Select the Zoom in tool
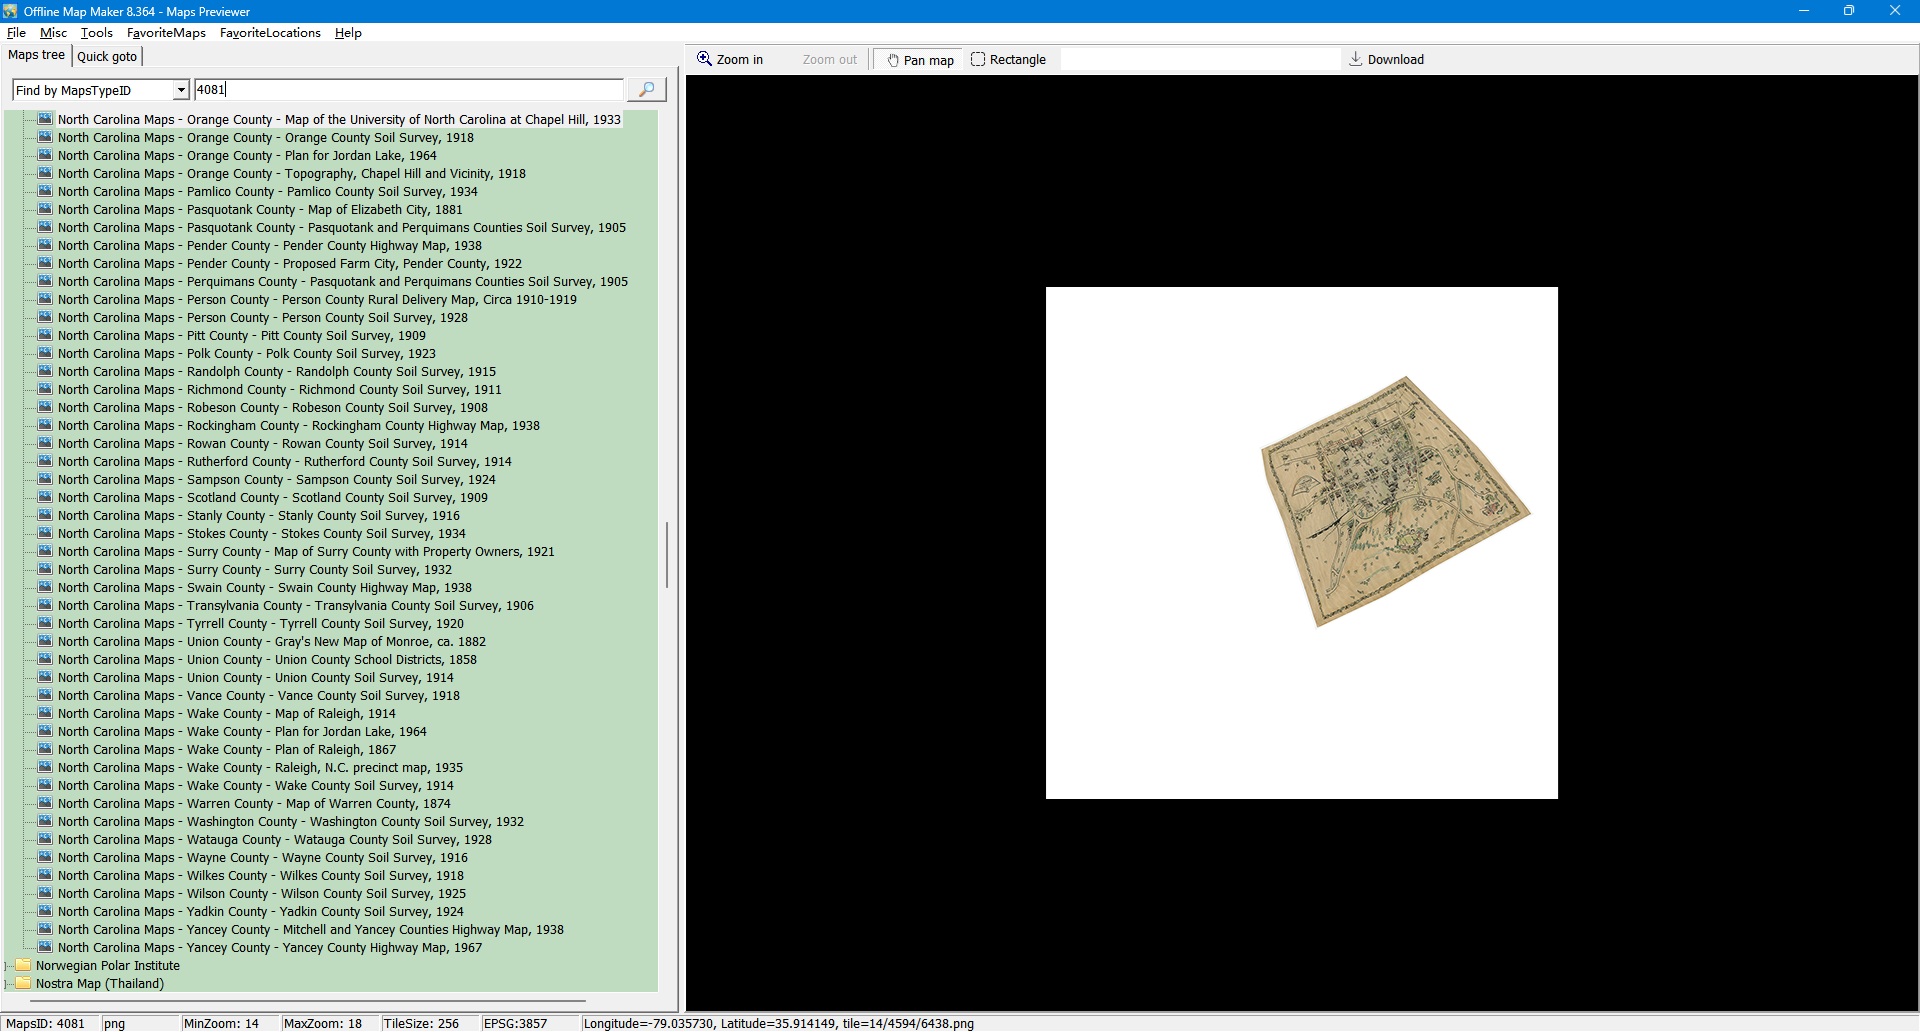Image resolution: width=1920 pixels, height=1032 pixels. click(x=731, y=60)
